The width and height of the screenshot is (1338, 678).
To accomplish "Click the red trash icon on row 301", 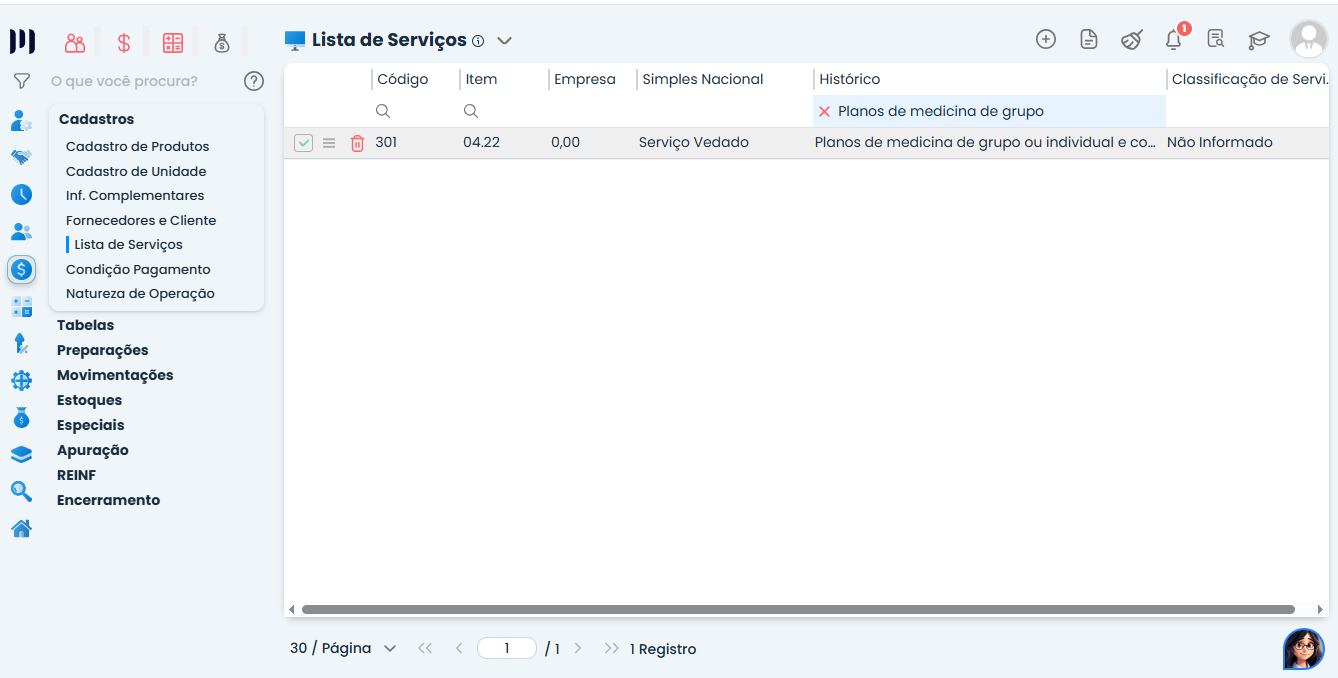I will (357, 143).
